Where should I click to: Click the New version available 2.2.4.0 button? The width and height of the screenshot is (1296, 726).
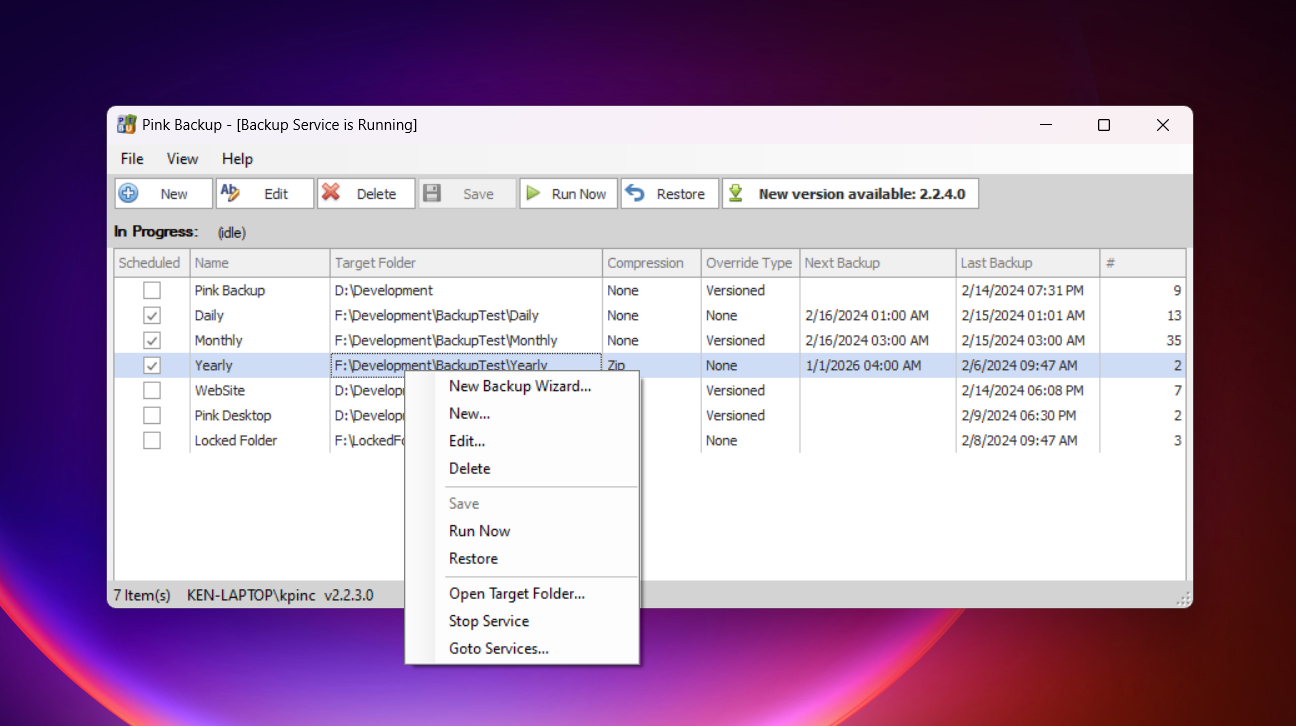[x=861, y=194]
